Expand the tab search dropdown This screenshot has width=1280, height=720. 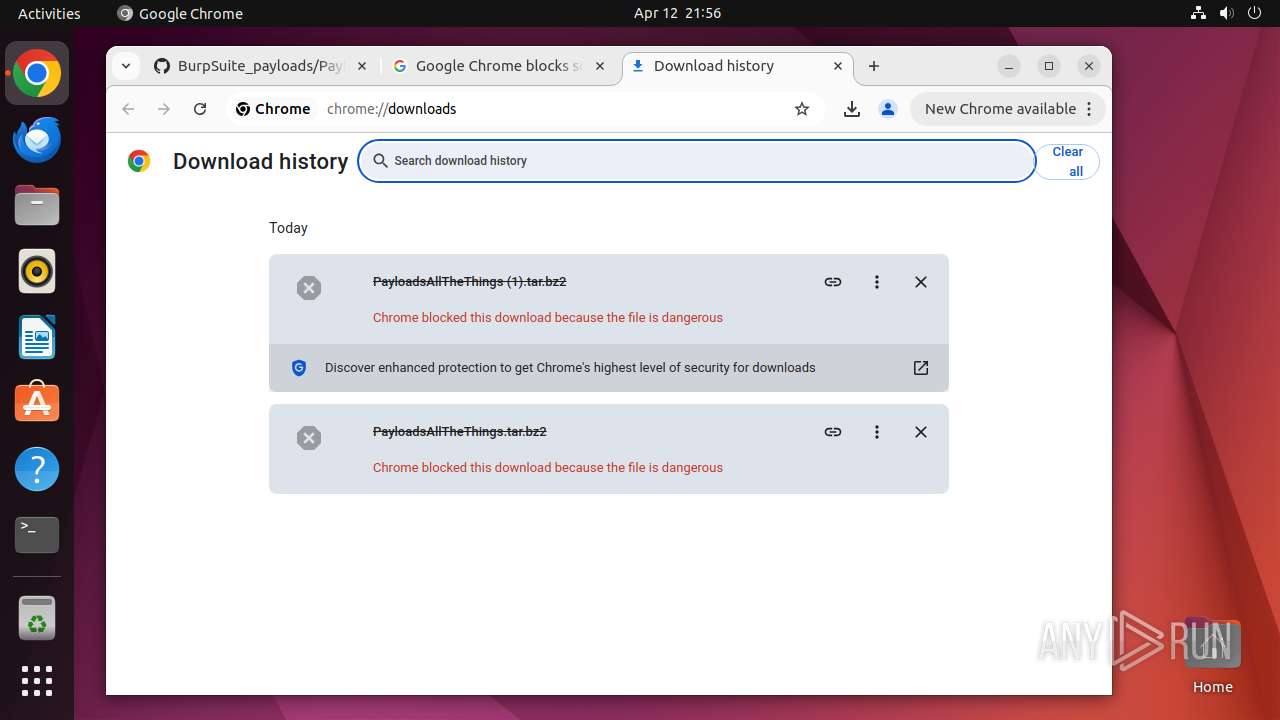pos(125,66)
